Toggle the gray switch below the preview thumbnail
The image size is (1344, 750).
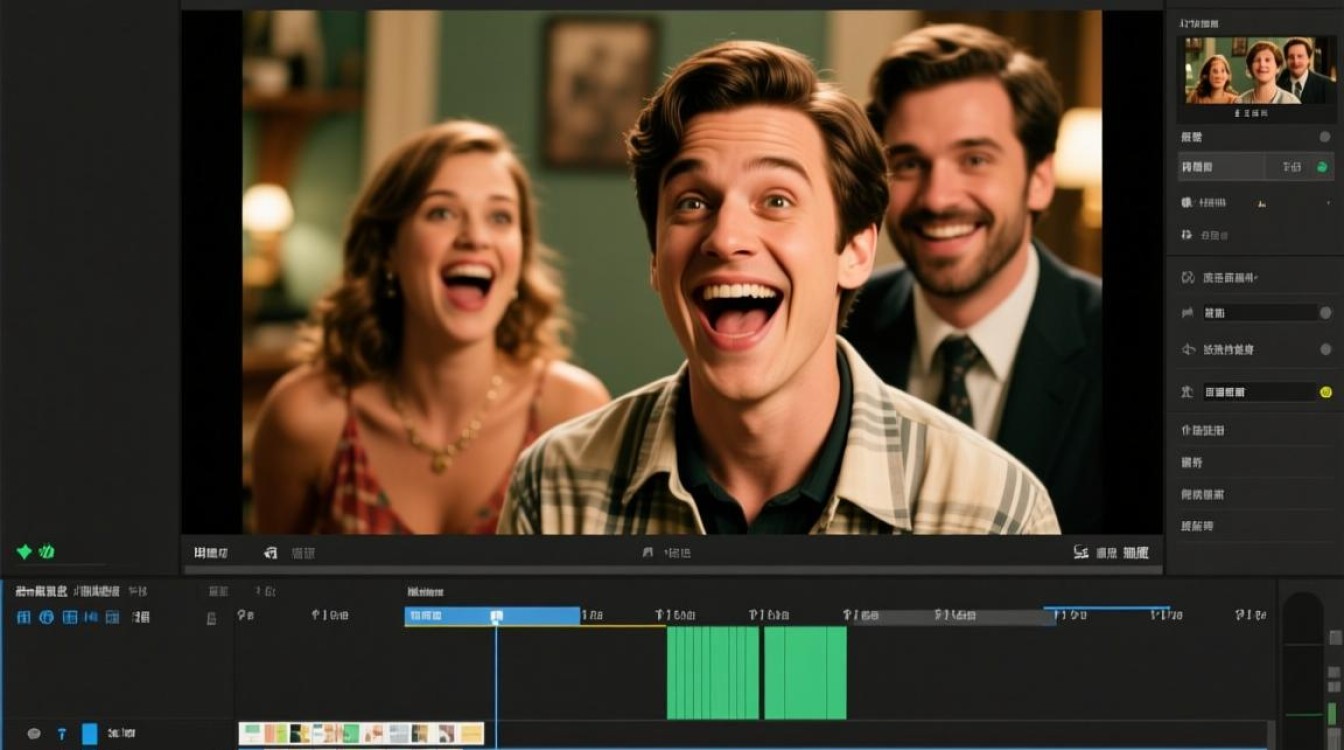click(x=1325, y=137)
